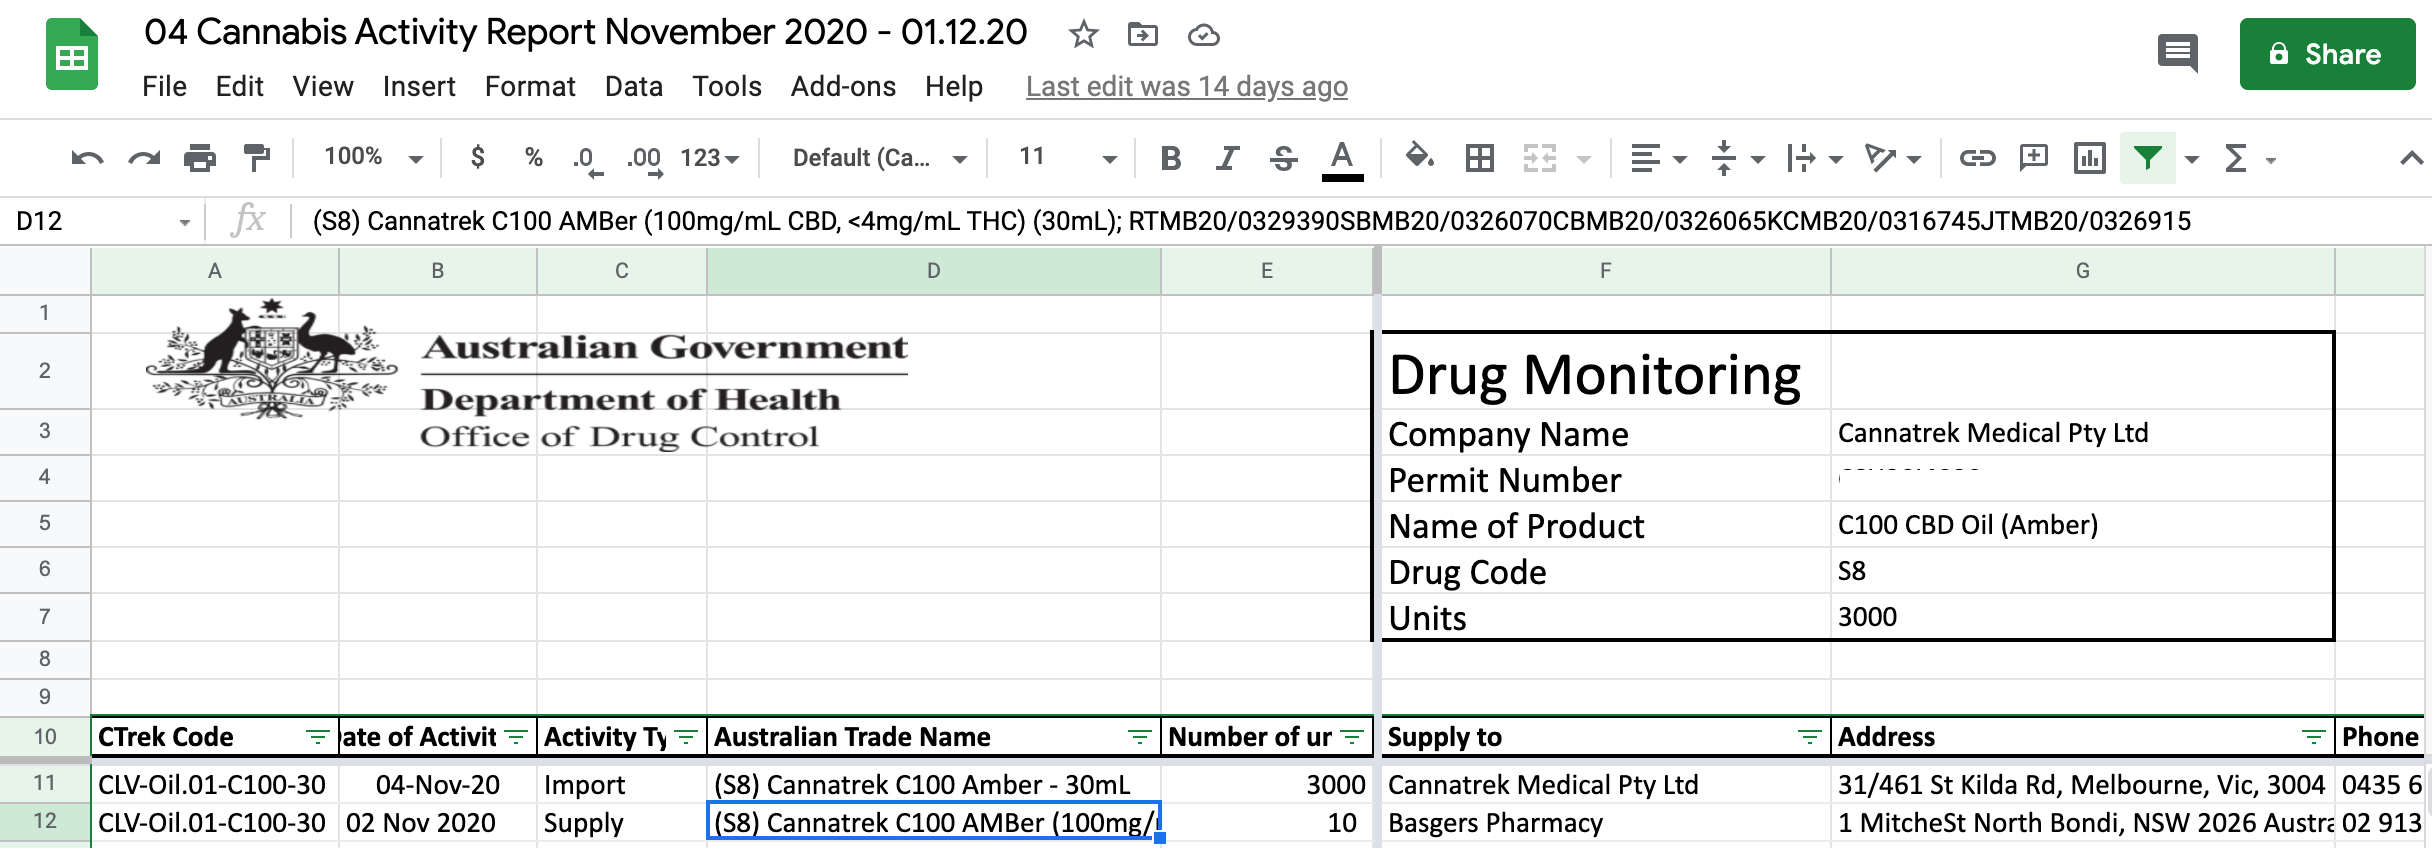The width and height of the screenshot is (2432, 848).
Task: Open the Default font dropdown
Action: tap(879, 158)
